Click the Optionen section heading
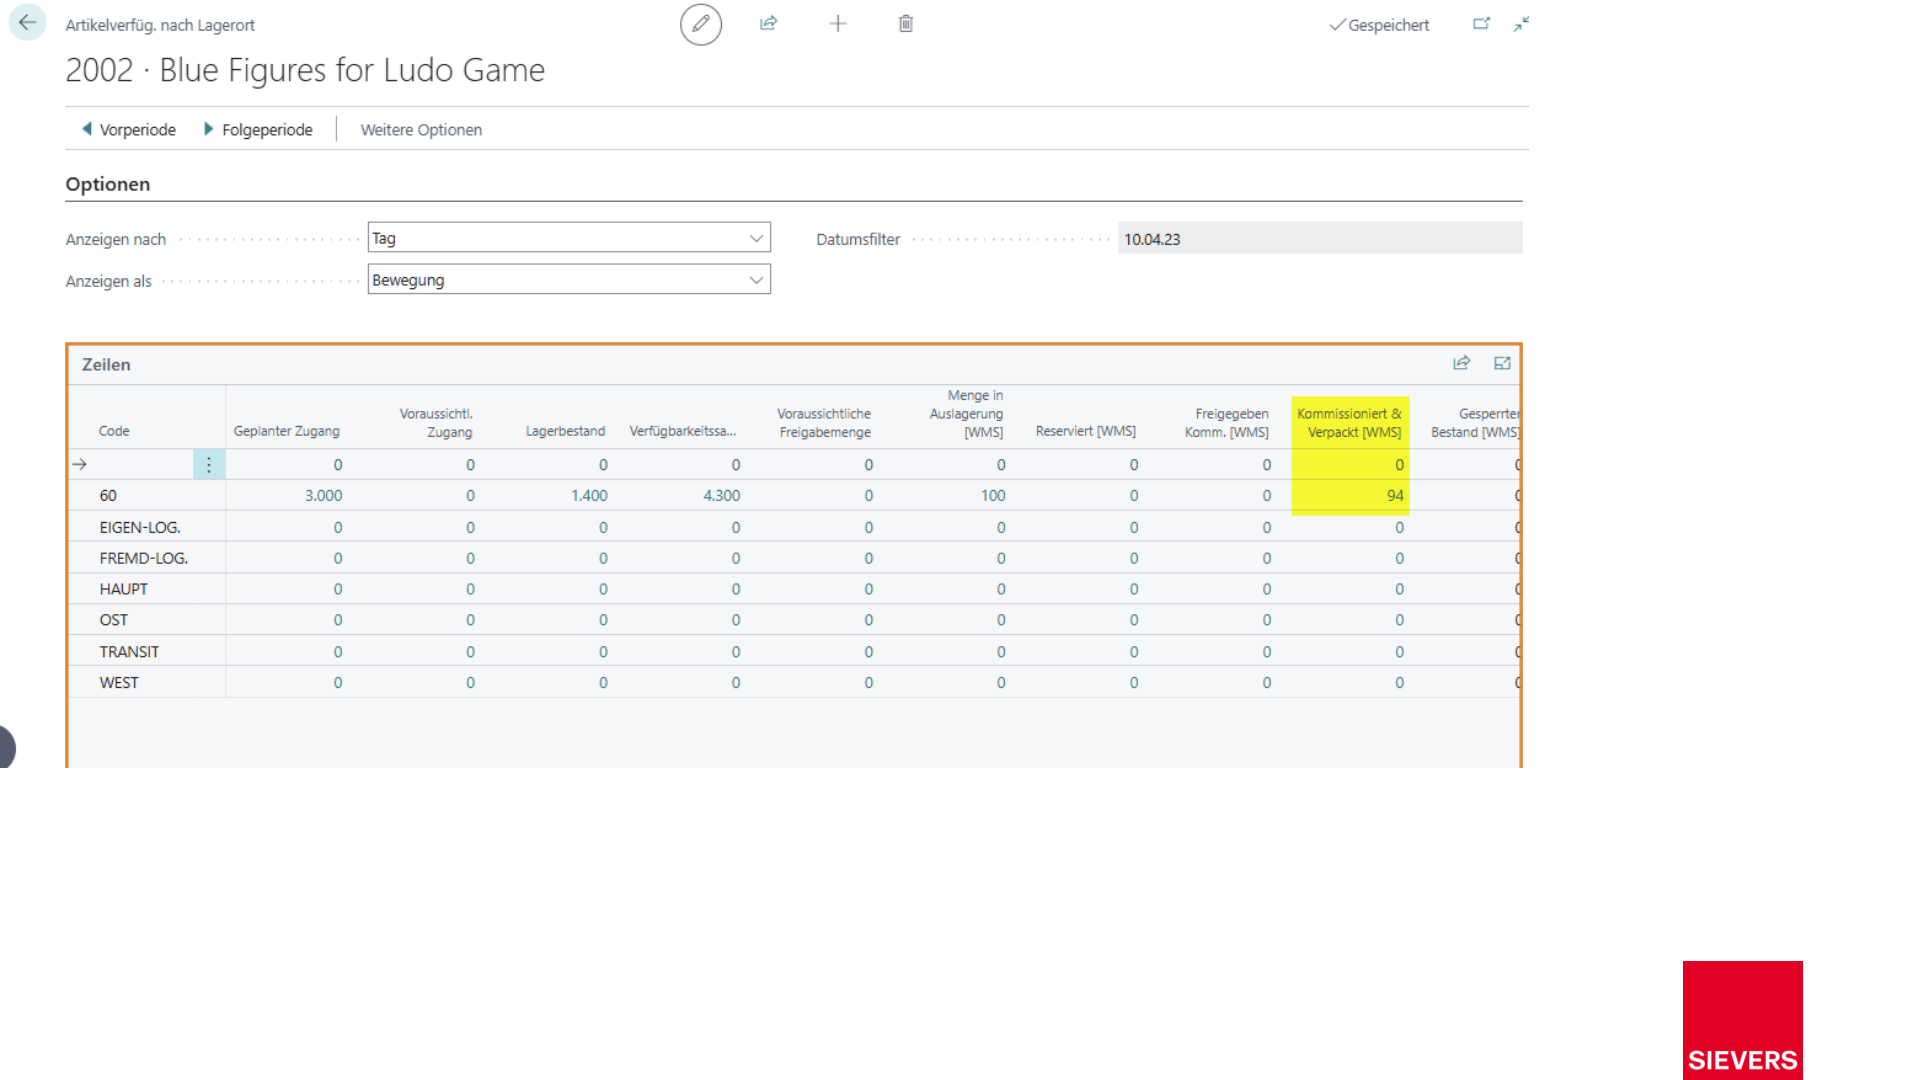The image size is (1920, 1080). [108, 184]
